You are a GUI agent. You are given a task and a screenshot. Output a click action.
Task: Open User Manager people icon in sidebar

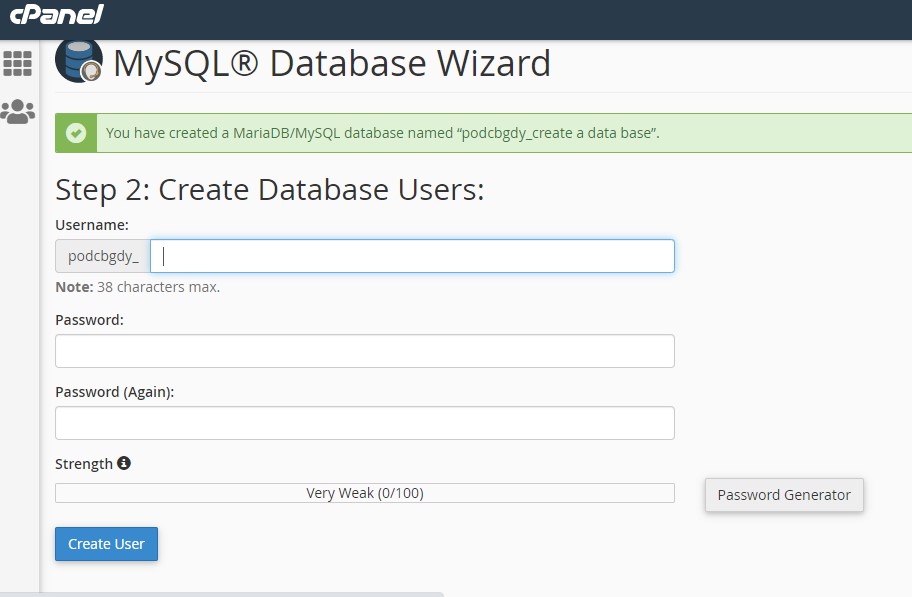click(x=17, y=111)
